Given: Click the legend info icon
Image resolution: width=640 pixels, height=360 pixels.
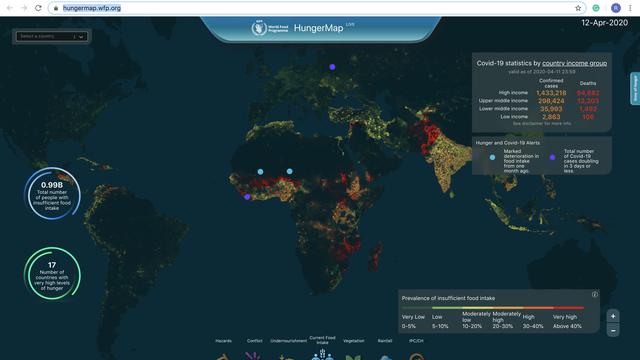Looking at the screenshot, I should (x=595, y=294).
